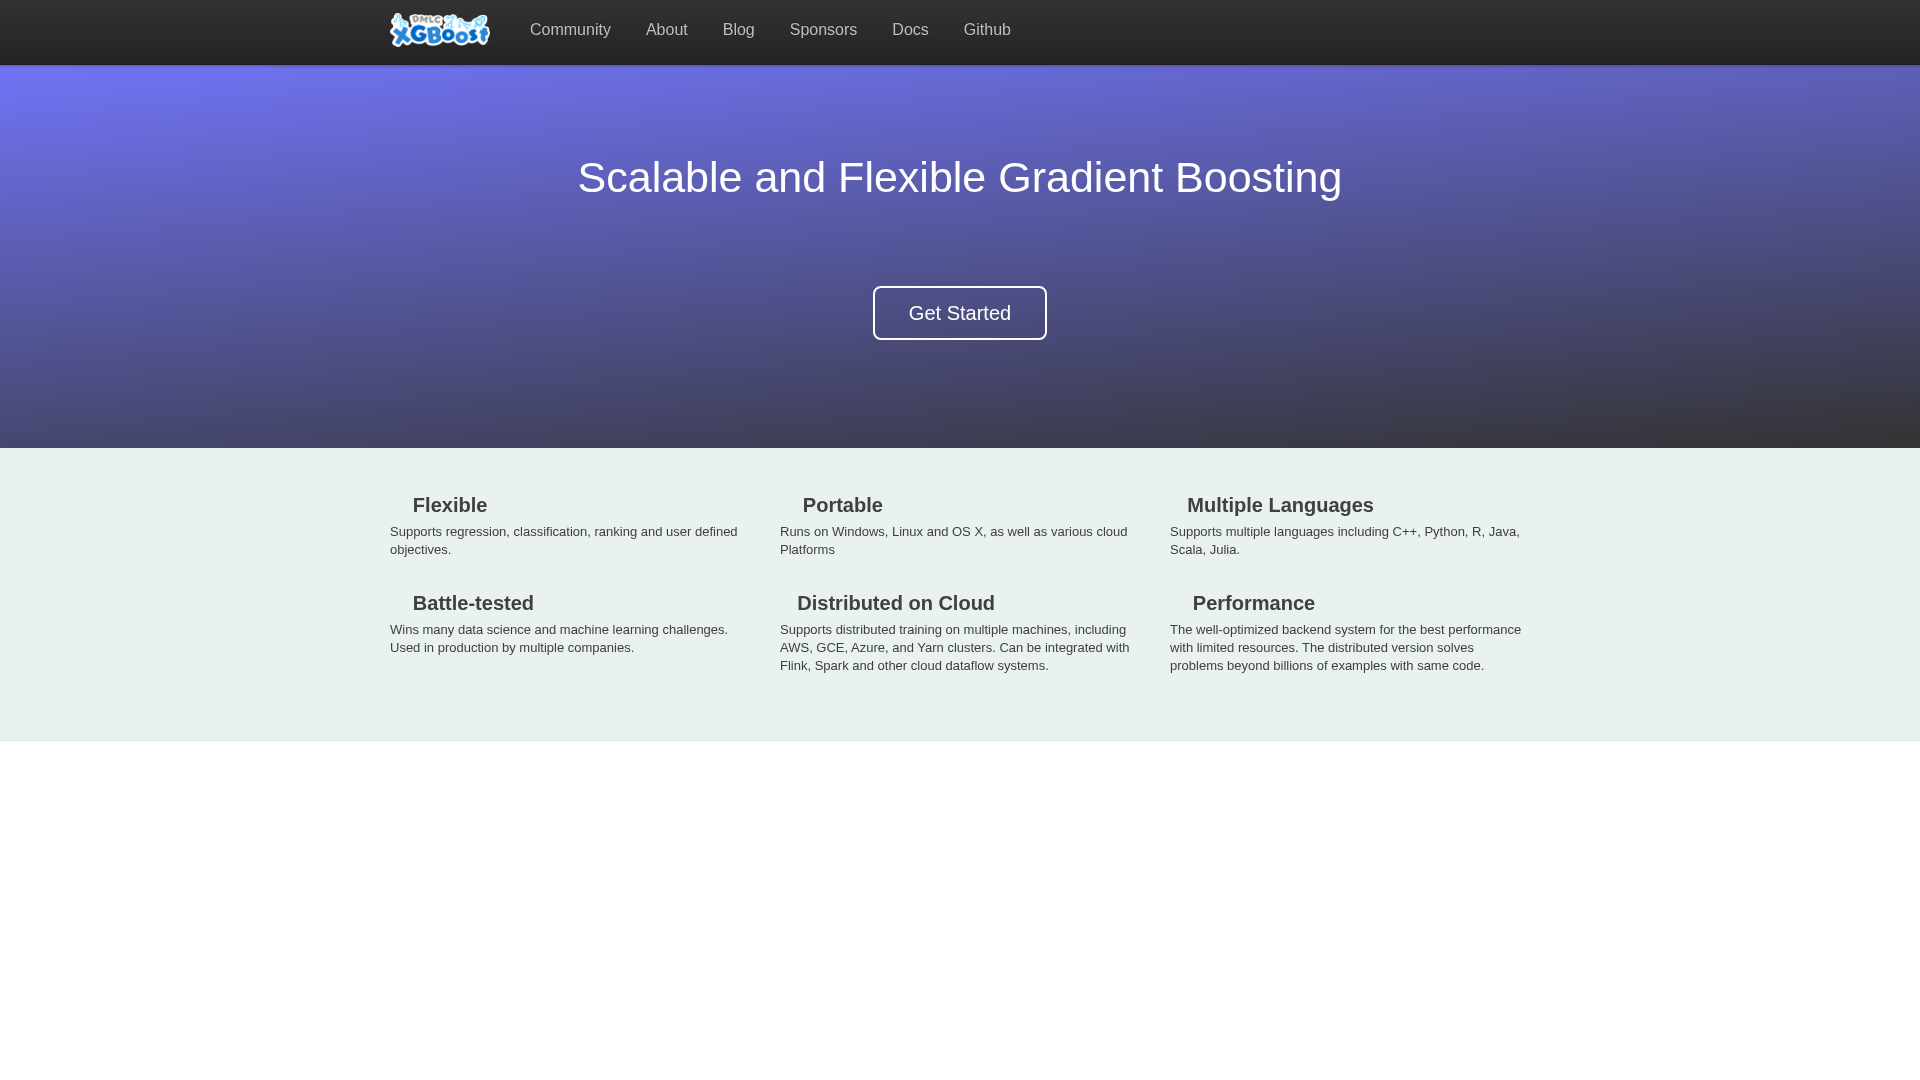This screenshot has width=1920, height=1080.
Task: Click the Get Started button
Action: point(959,312)
